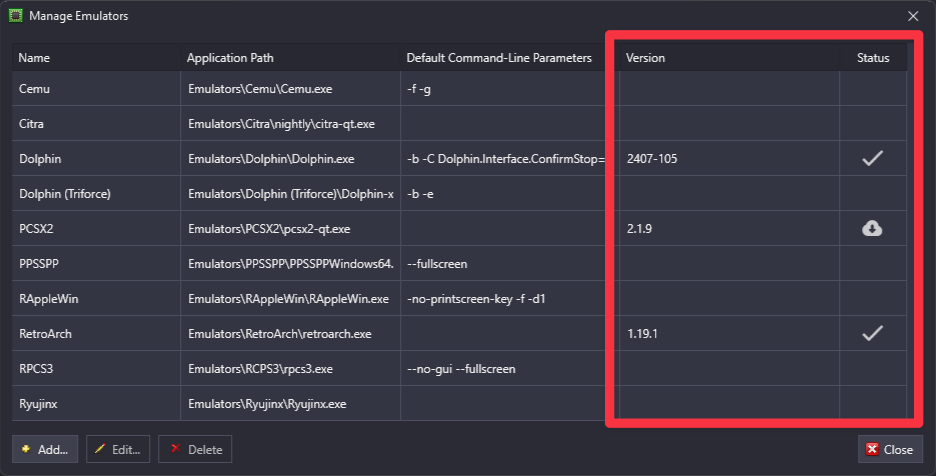
Task: Click the Add... button
Action: [45, 449]
